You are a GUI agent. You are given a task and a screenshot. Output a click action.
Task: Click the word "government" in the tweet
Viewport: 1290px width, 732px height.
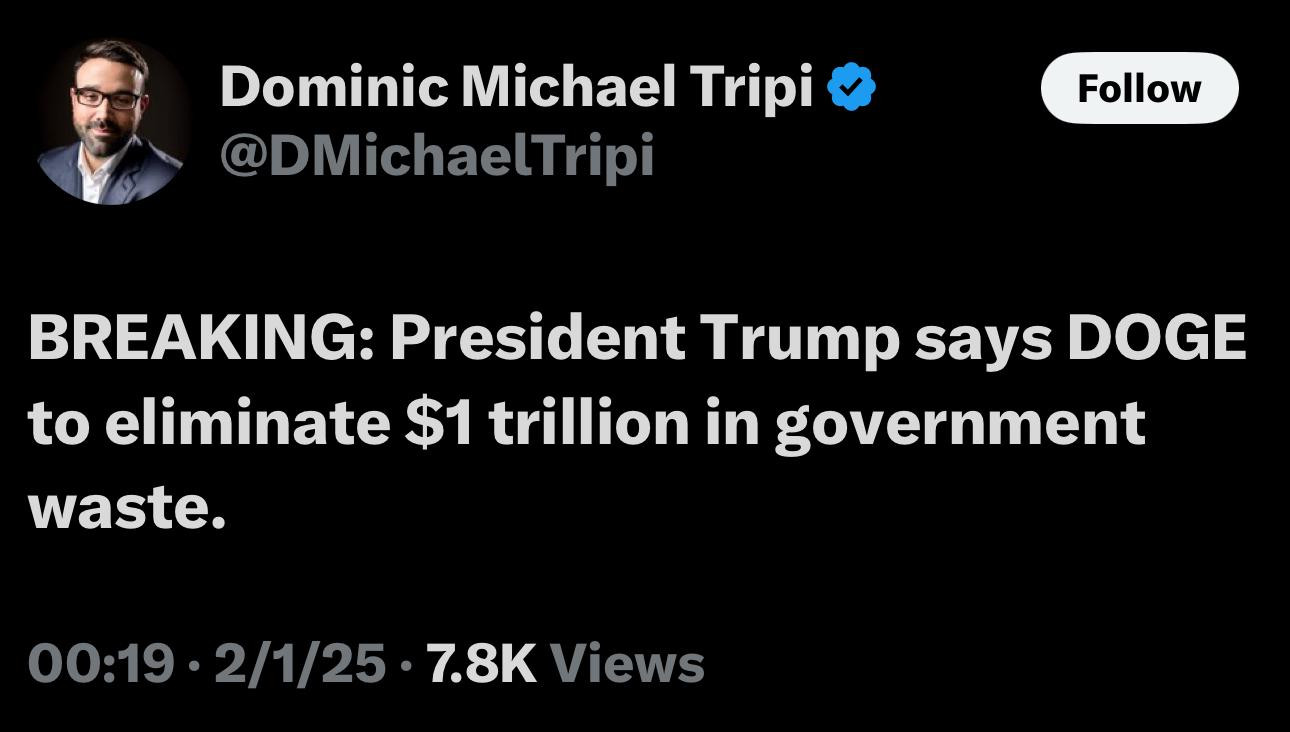coord(959,424)
